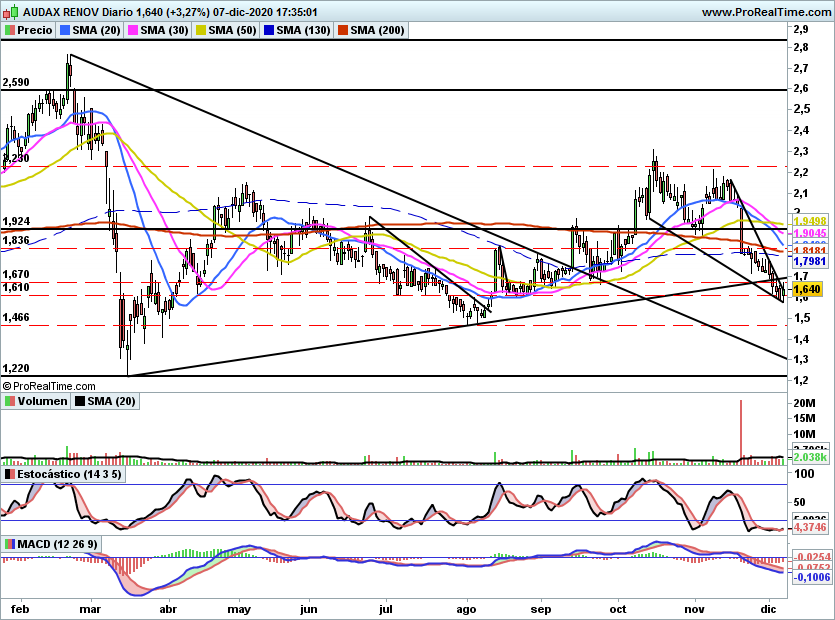The width and height of the screenshot is (835, 620).
Task: Click the feb label on the time axis
Action: 20,609
